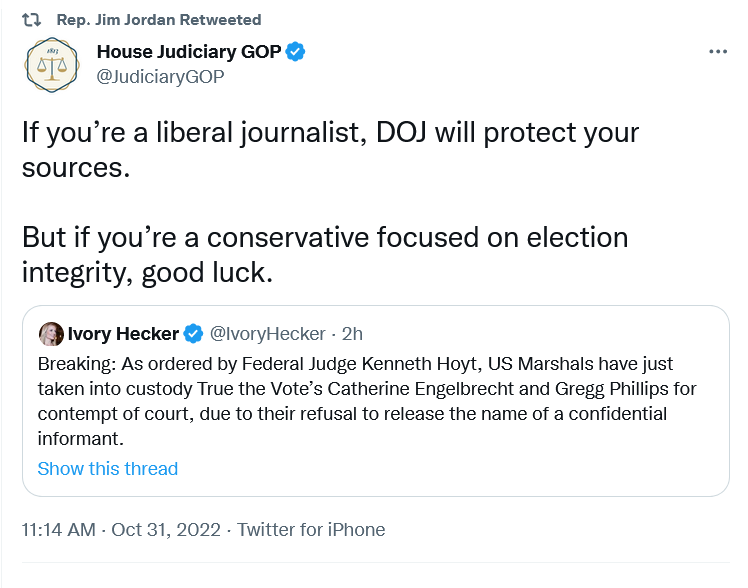Click the 2h timestamp on quoted tweet
The height and width of the screenshot is (588, 748).
(352, 334)
